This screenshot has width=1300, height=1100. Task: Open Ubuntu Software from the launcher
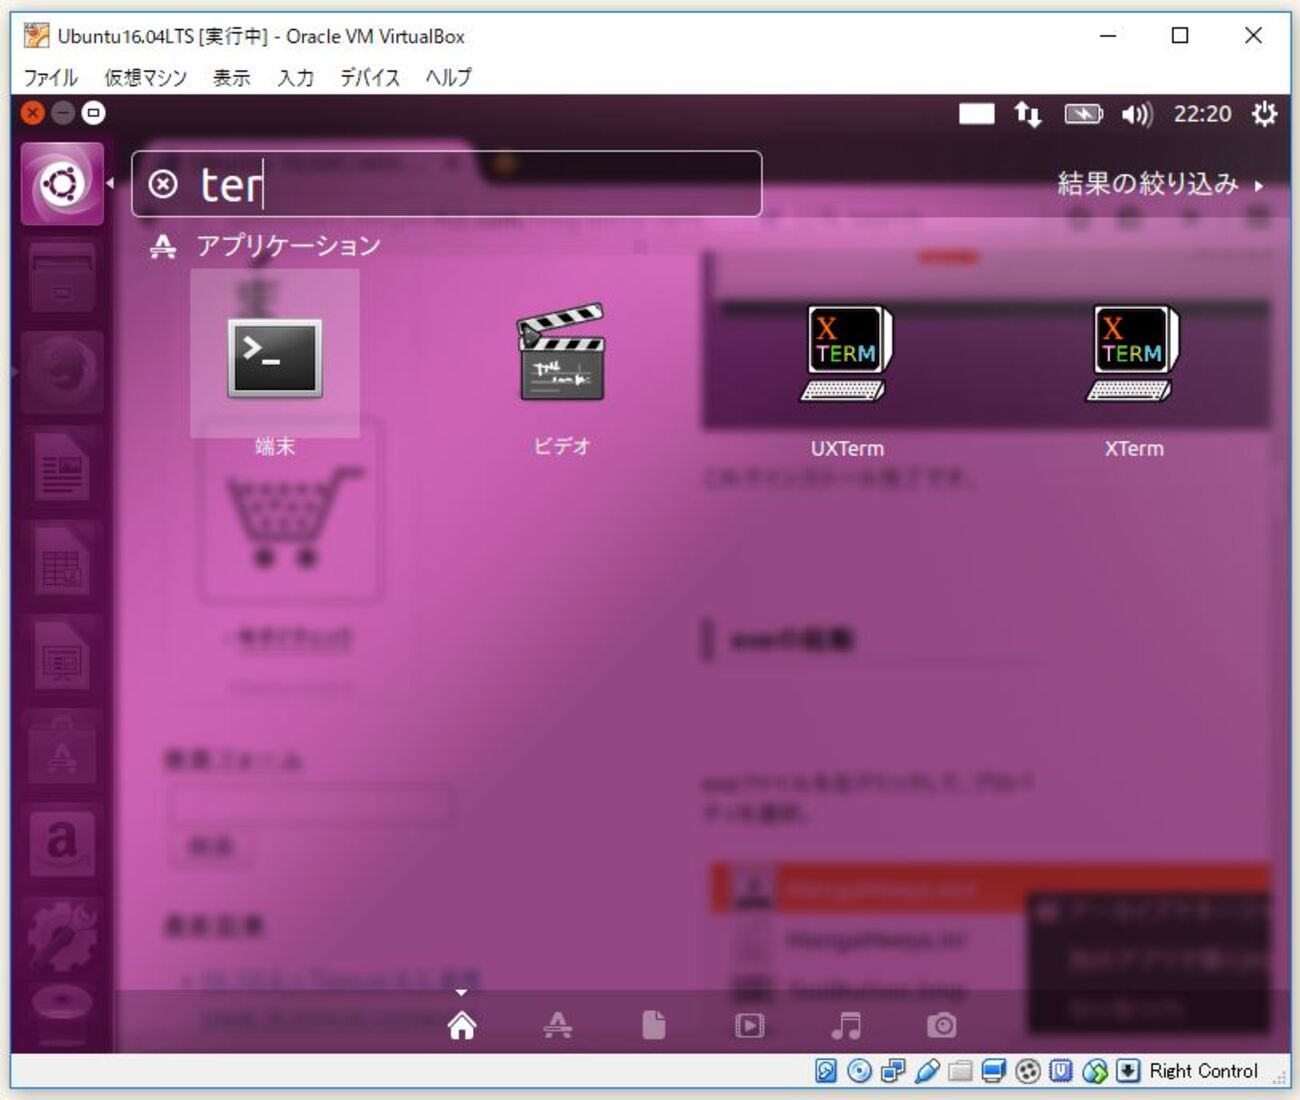[x=62, y=750]
